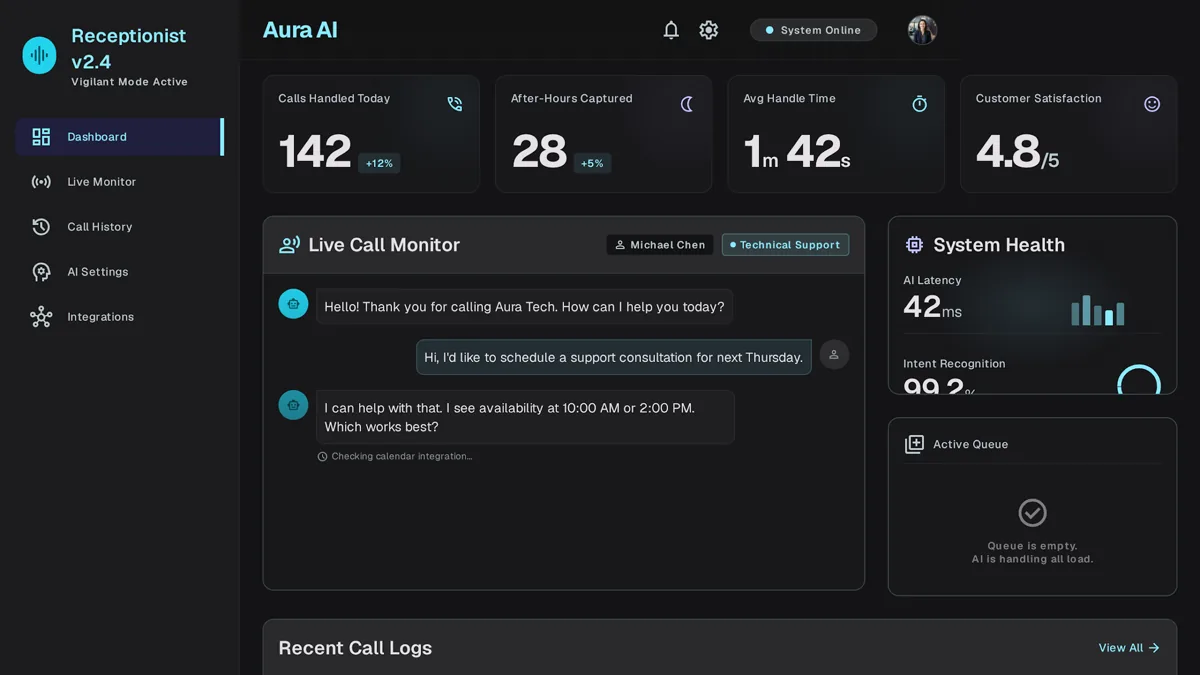Click the queue empty checkmark icon
This screenshot has width=1200, height=675.
[x=1032, y=513]
